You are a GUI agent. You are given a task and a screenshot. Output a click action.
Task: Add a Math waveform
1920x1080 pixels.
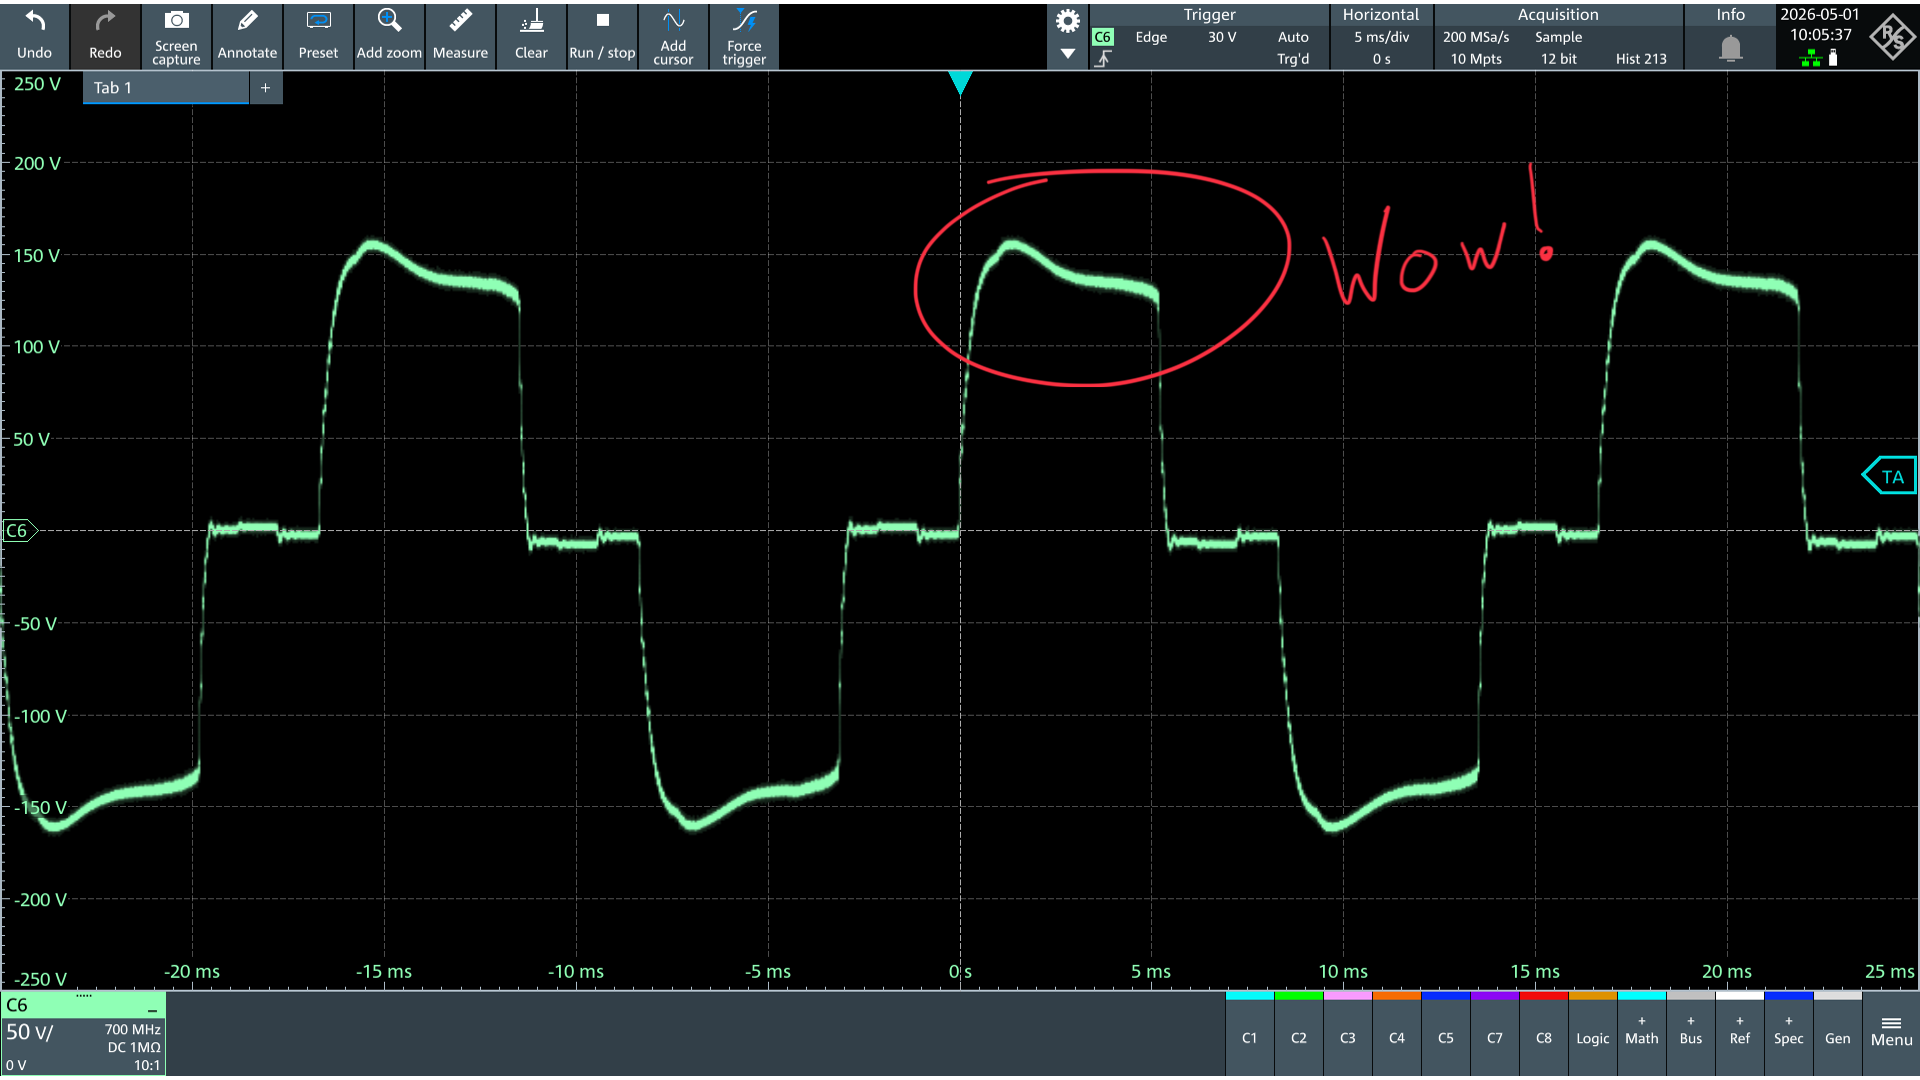point(1642,1034)
